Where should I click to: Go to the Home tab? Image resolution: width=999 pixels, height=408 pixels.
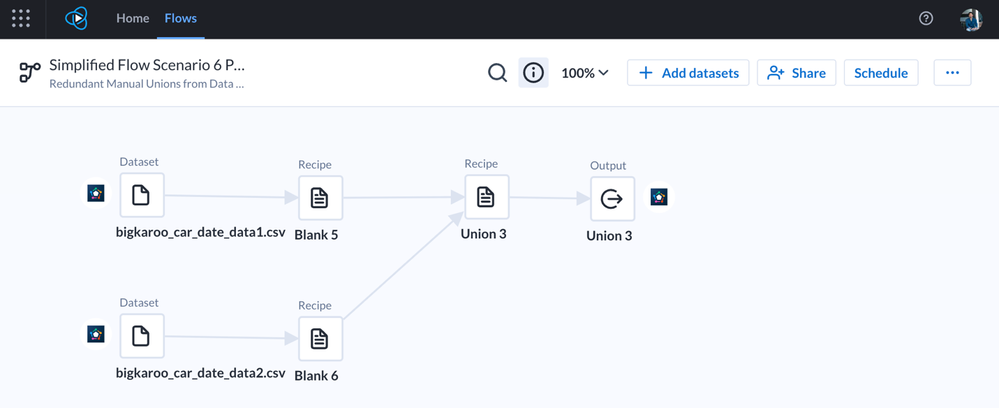click(x=132, y=18)
